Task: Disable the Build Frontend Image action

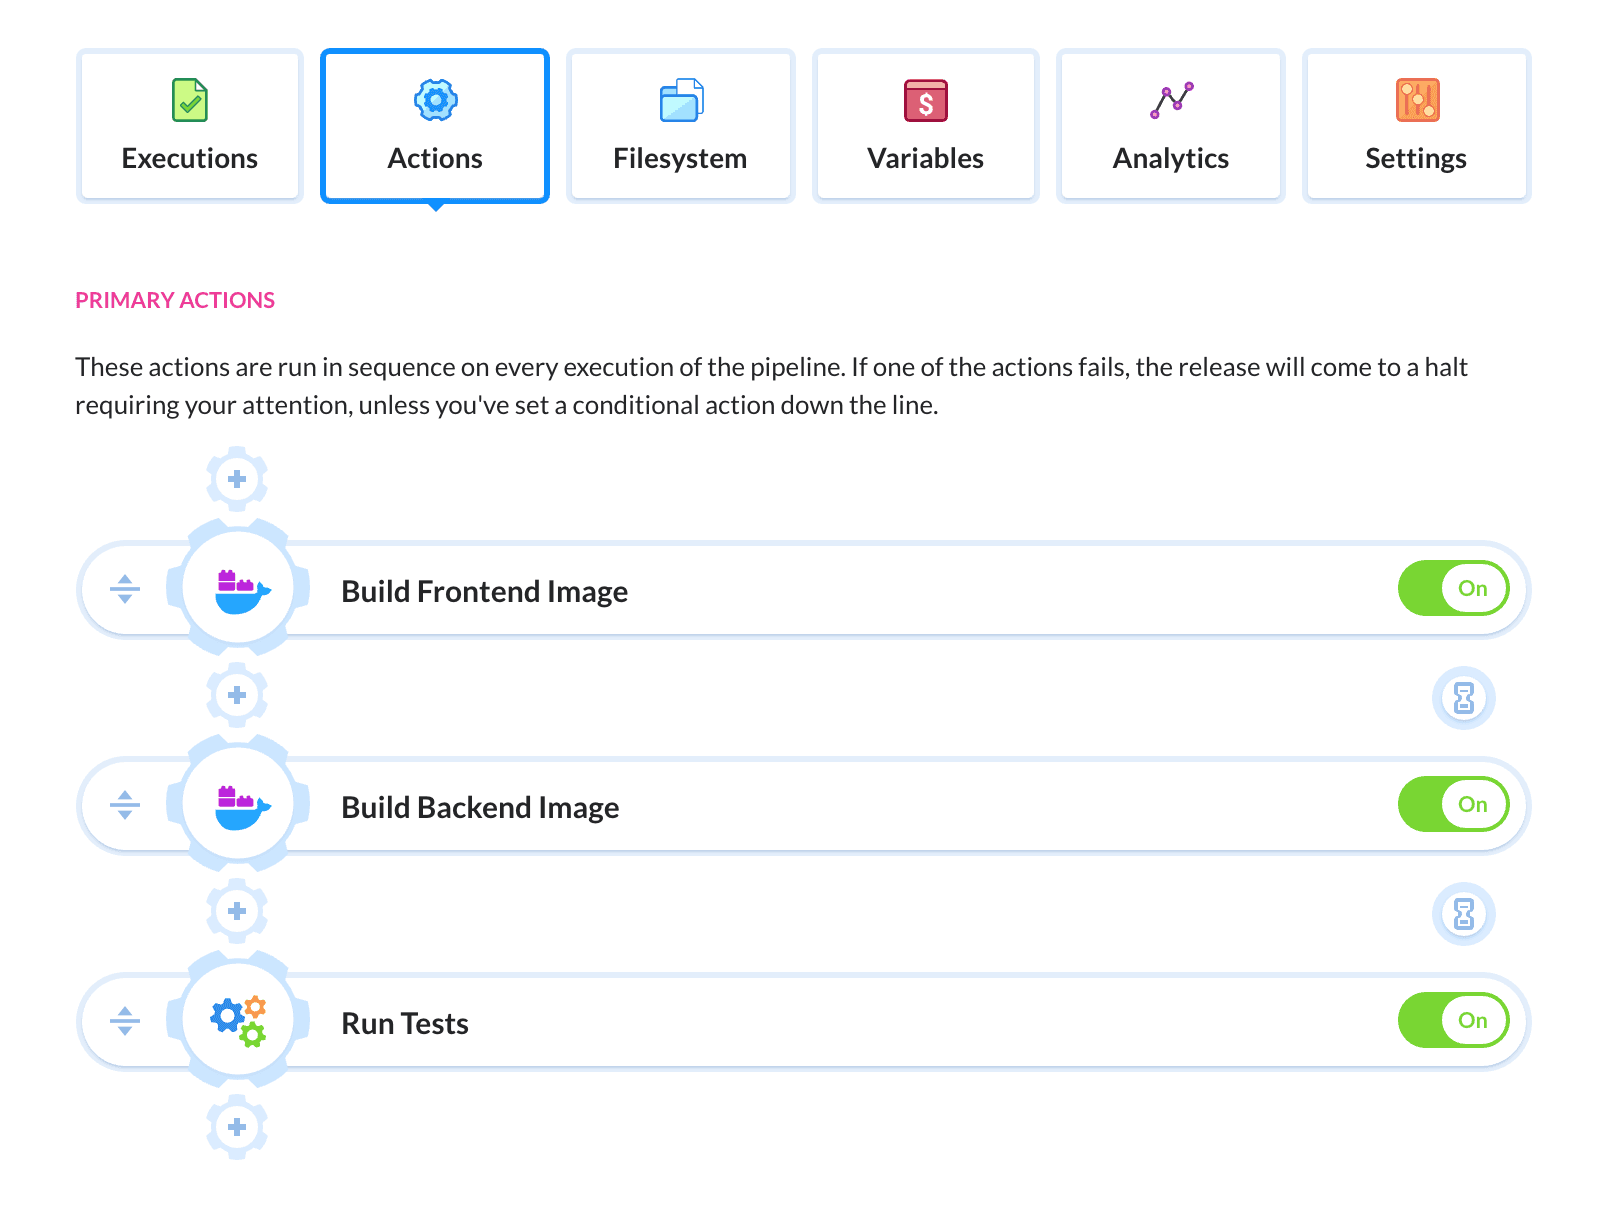Action: point(1452,589)
